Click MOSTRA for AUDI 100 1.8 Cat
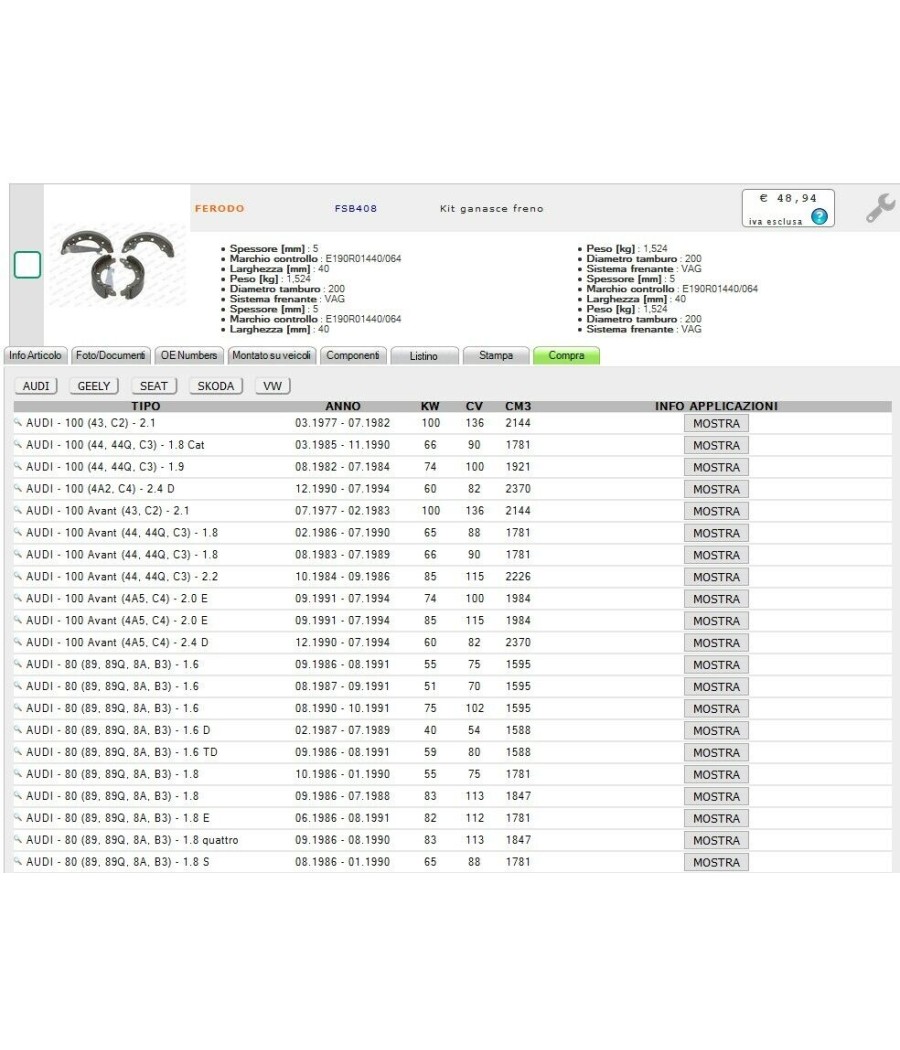Image resolution: width=900 pixels, height=1050 pixels. pos(717,445)
